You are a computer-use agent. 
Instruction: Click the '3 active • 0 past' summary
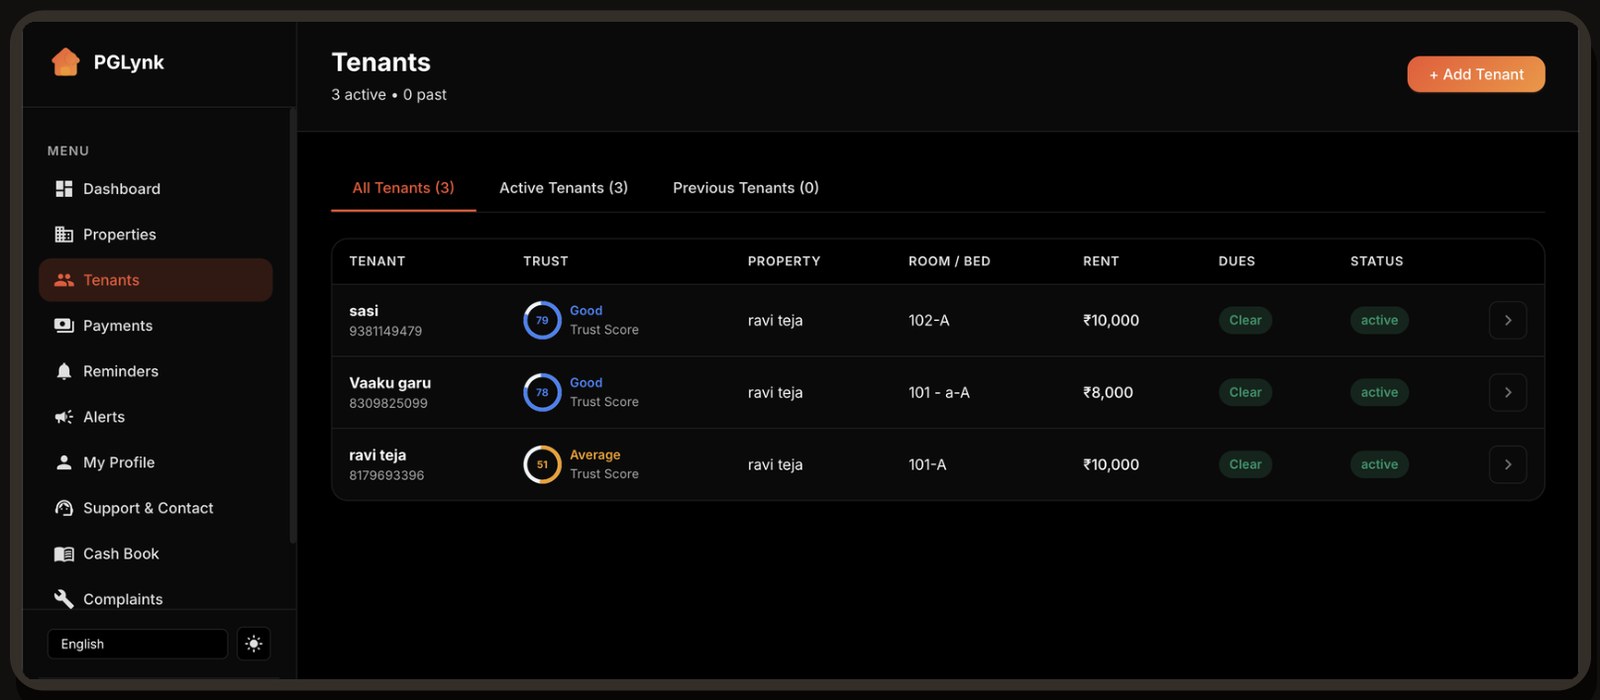pos(389,95)
